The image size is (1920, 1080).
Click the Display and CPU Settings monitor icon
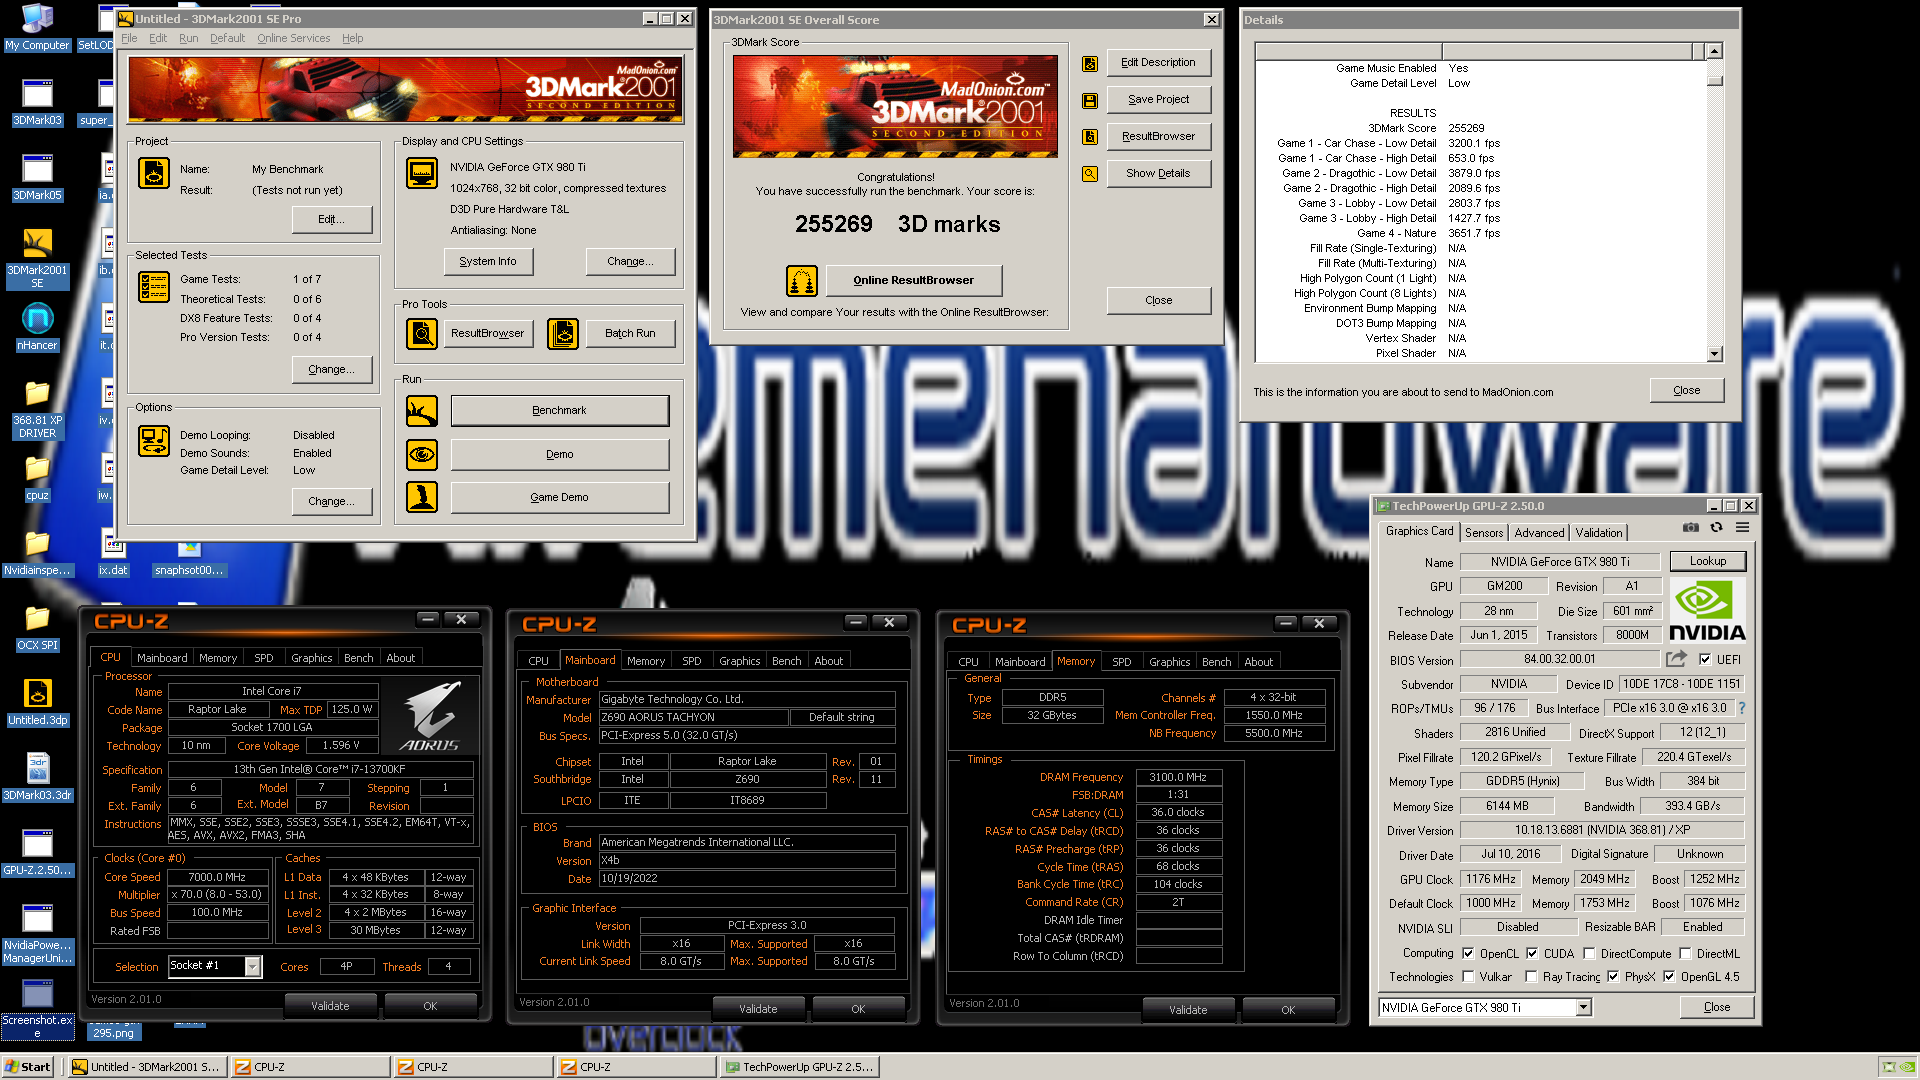422,173
